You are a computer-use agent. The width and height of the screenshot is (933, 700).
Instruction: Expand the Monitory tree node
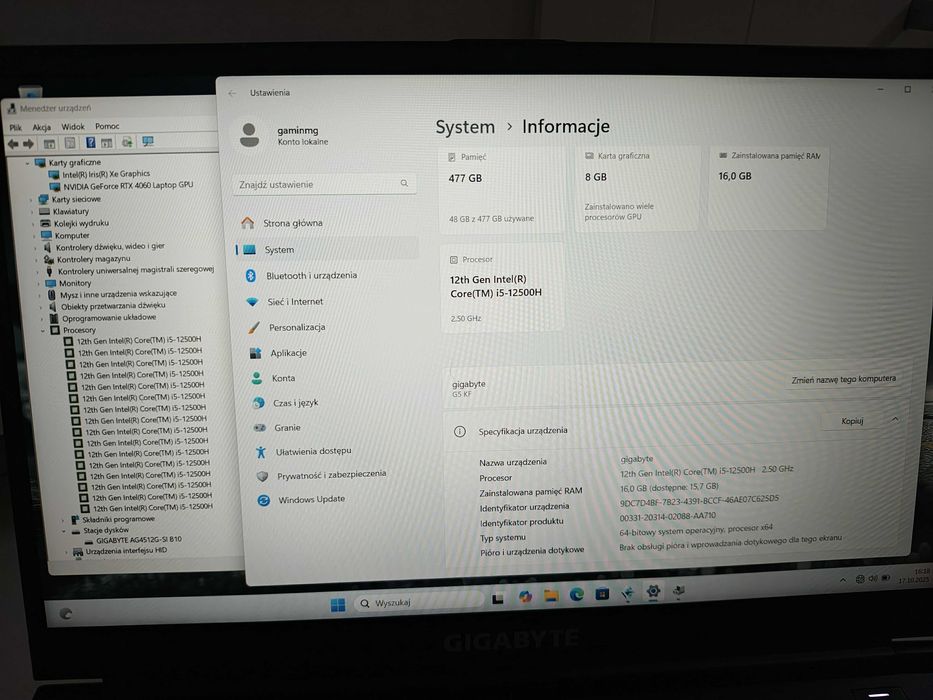(x=39, y=284)
